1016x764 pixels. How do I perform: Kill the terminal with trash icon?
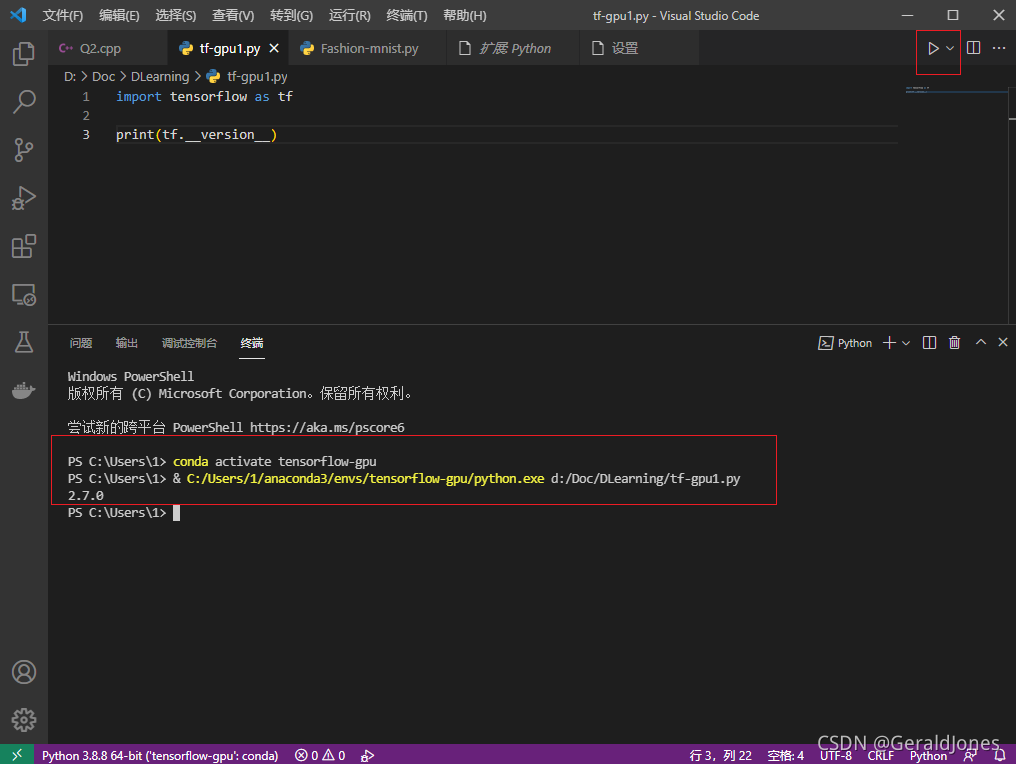pyautogui.click(x=954, y=343)
